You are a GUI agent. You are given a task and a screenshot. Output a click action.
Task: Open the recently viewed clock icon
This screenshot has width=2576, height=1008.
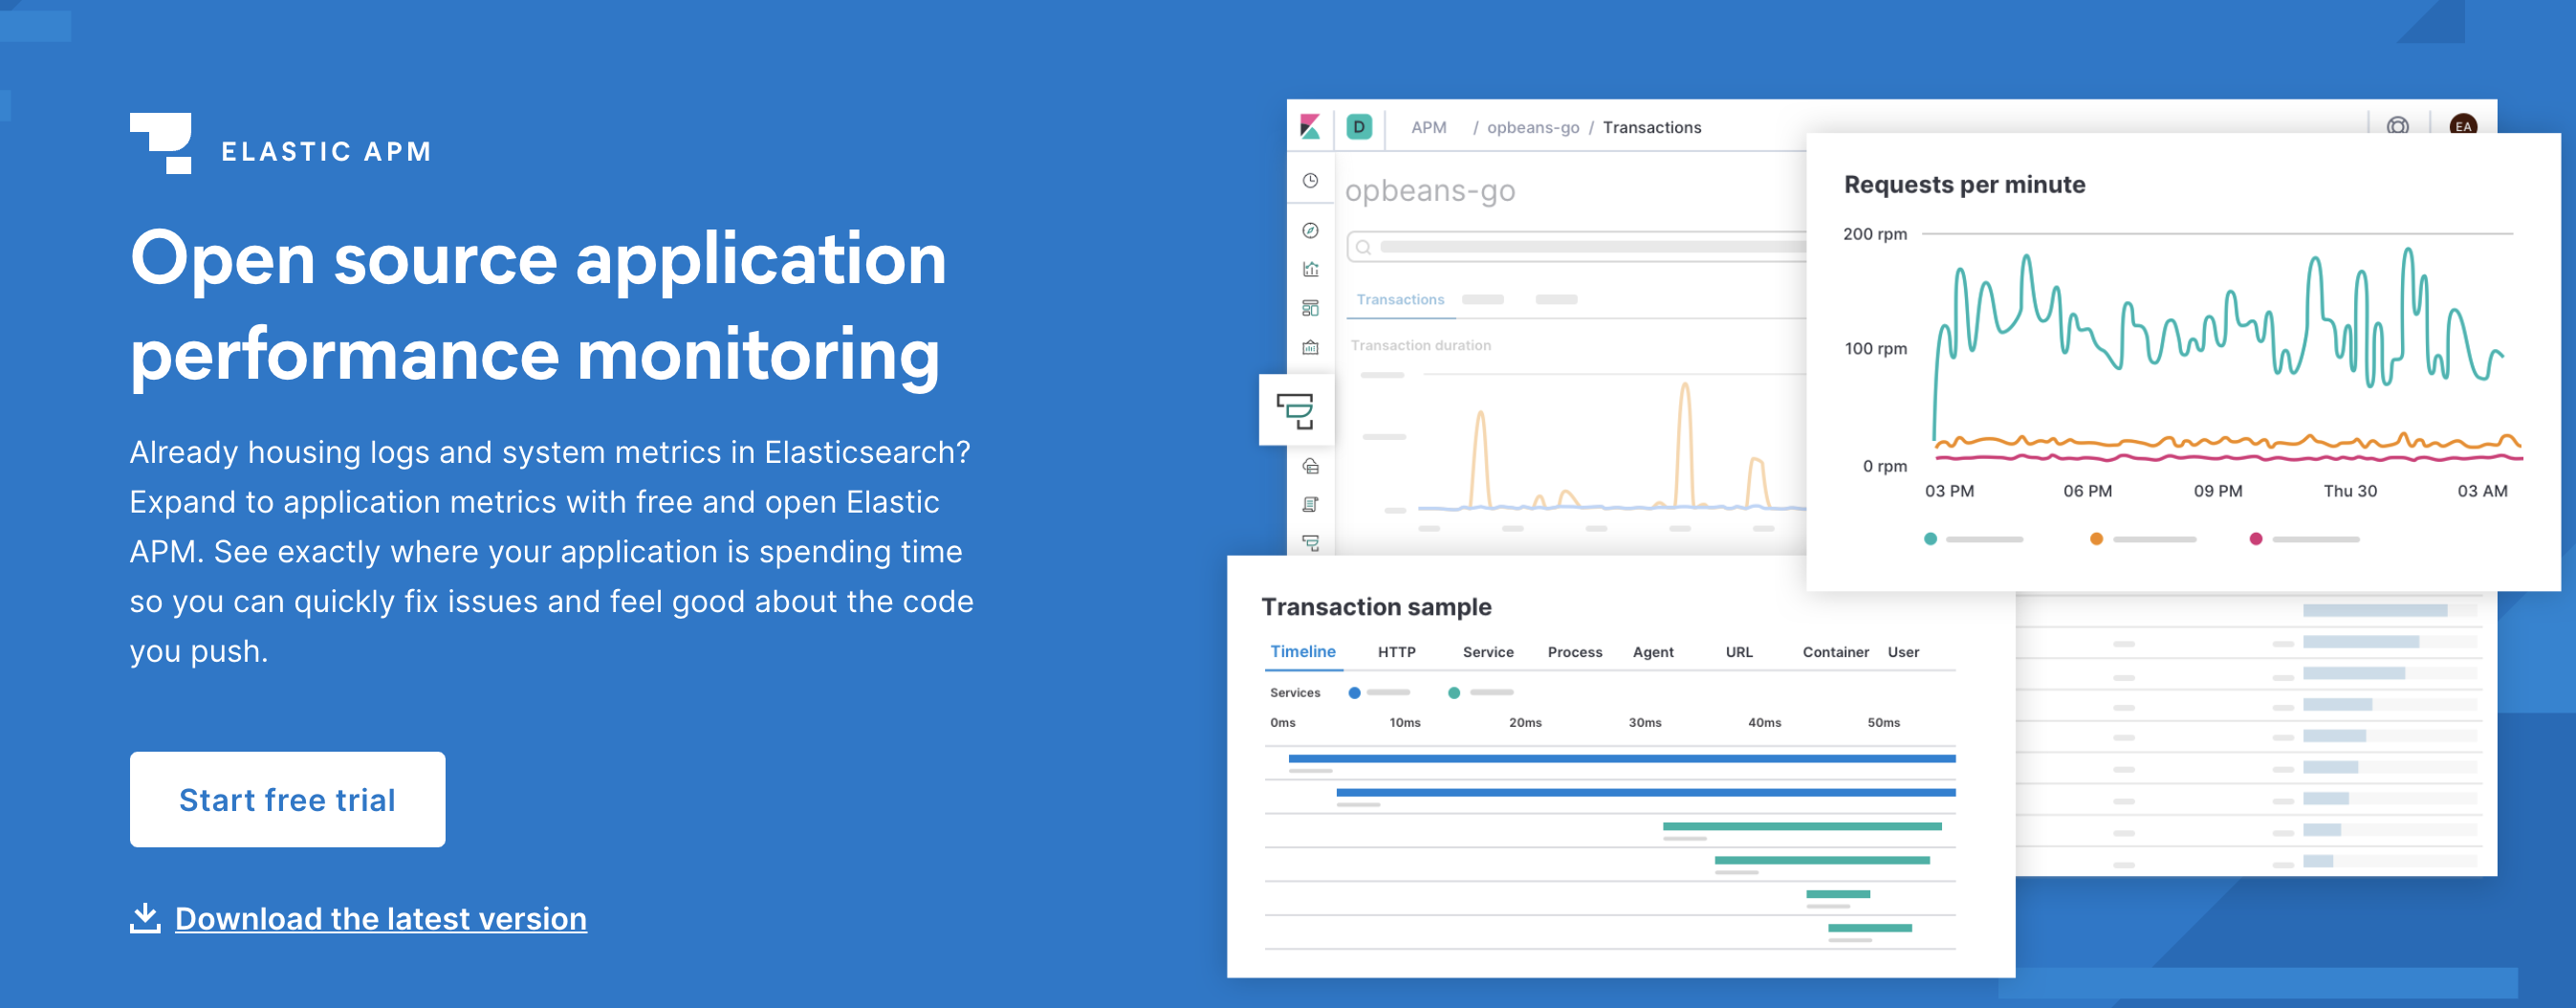(x=1310, y=181)
